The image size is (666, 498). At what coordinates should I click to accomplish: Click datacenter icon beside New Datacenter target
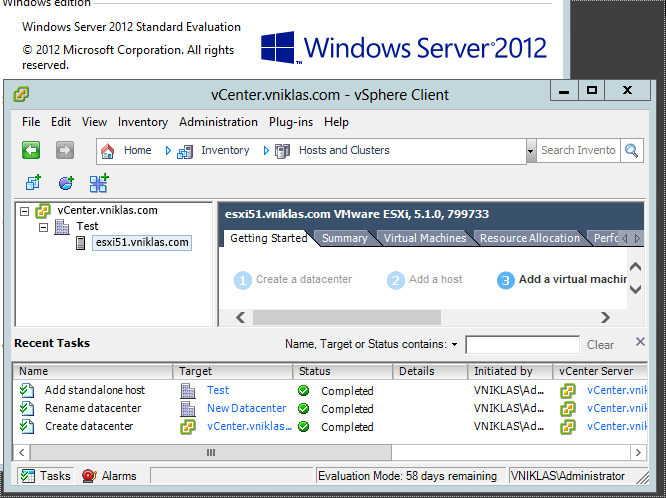(x=188, y=409)
